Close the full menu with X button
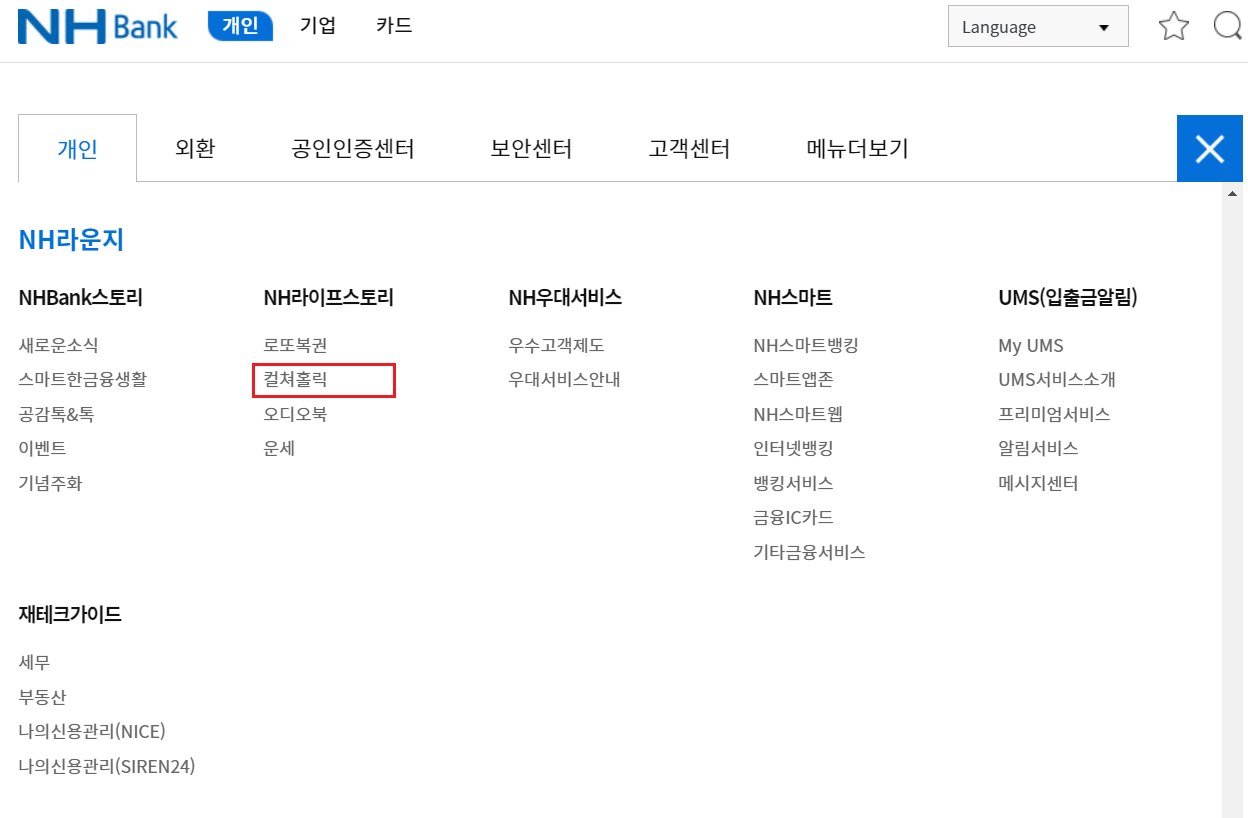The image size is (1248, 818). 1210,149
